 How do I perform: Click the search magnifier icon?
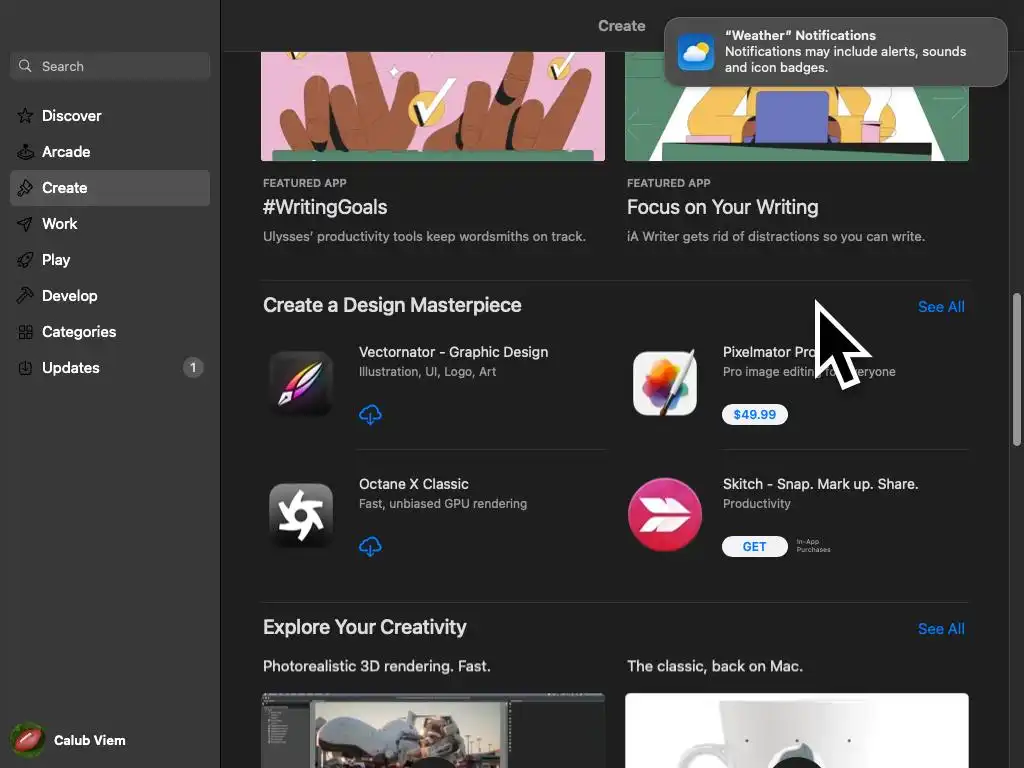25,66
